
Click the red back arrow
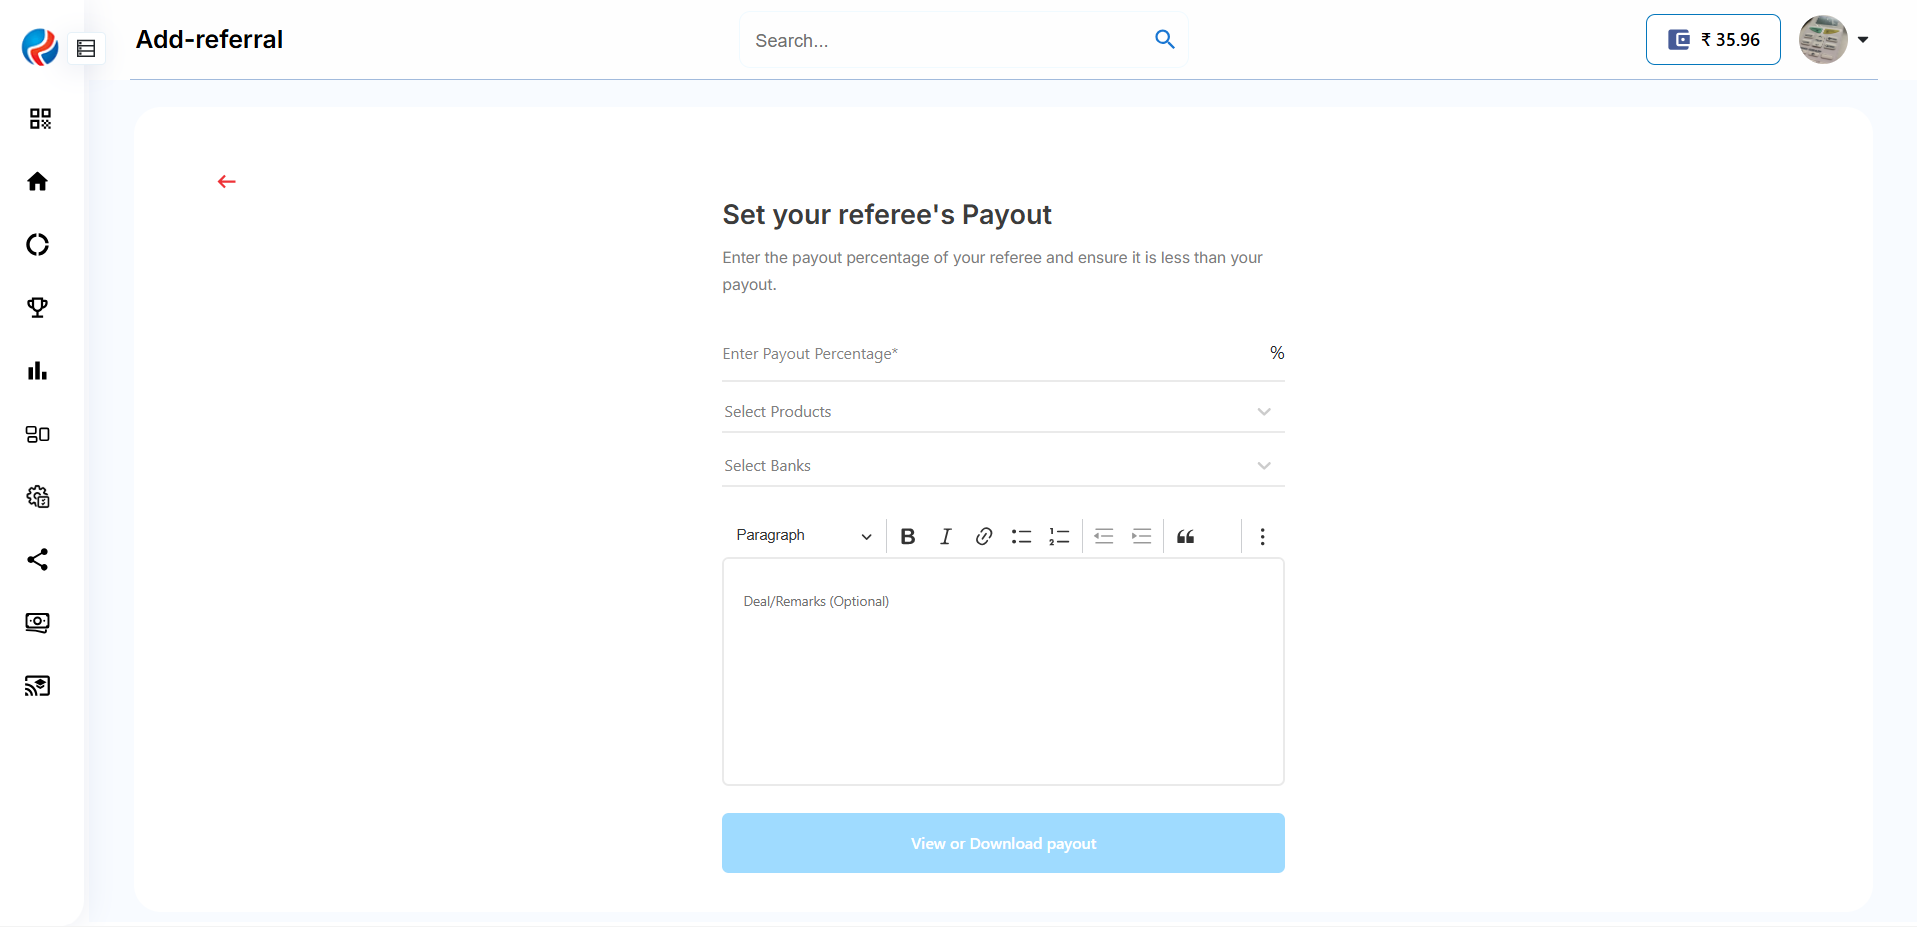(227, 181)
